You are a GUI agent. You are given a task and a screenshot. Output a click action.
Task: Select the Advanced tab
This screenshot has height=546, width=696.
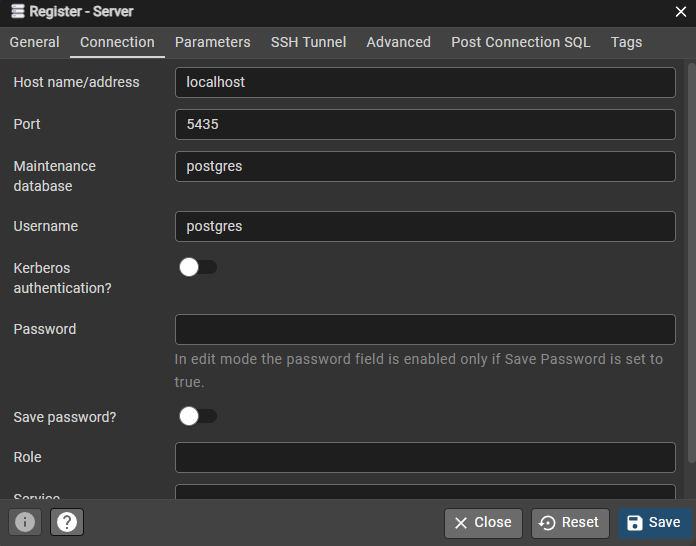click(x=399, y=42)
